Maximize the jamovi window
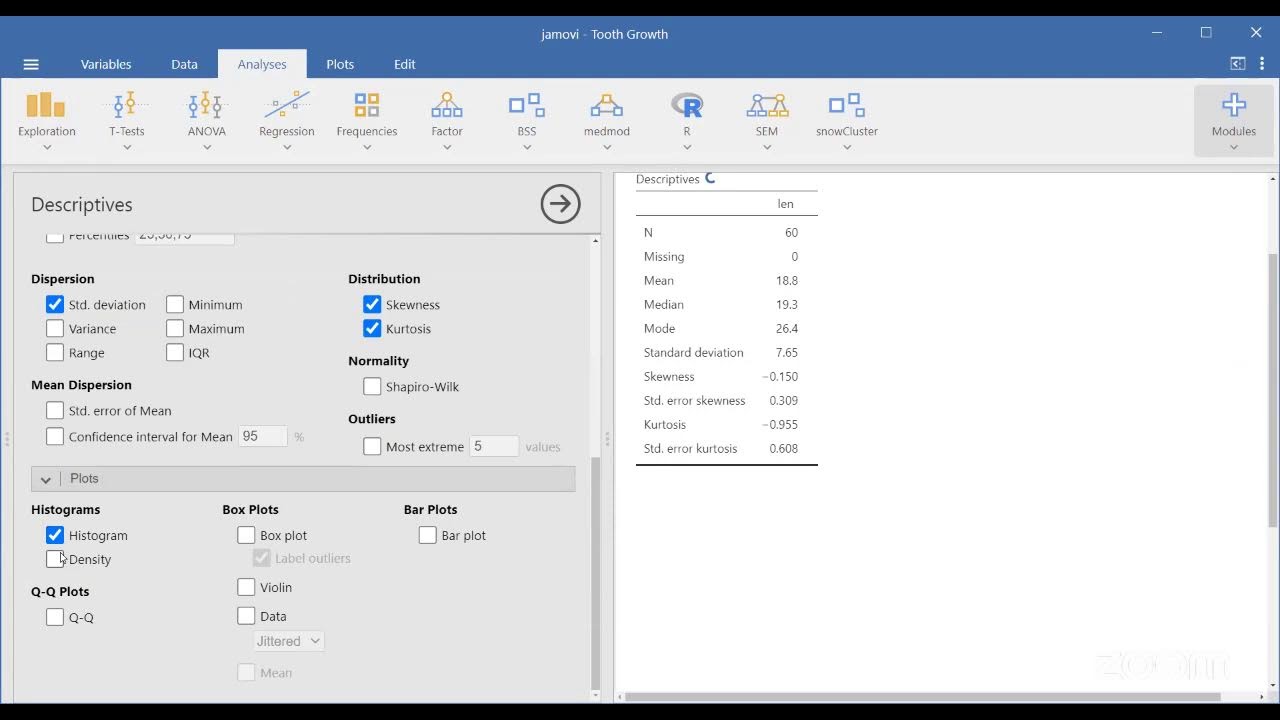Viewport: 1280px width, 720px height. (x=1206, y=33)
